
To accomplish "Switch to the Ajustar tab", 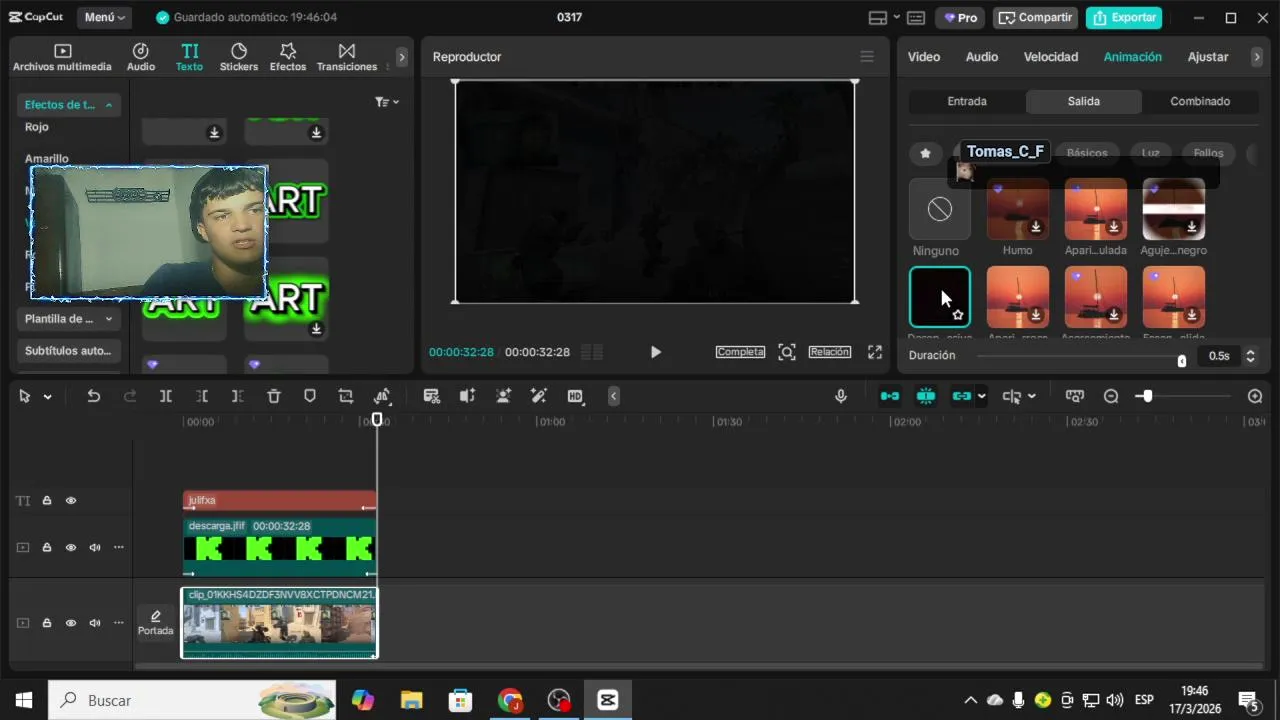I will [x=1208, y=57].
